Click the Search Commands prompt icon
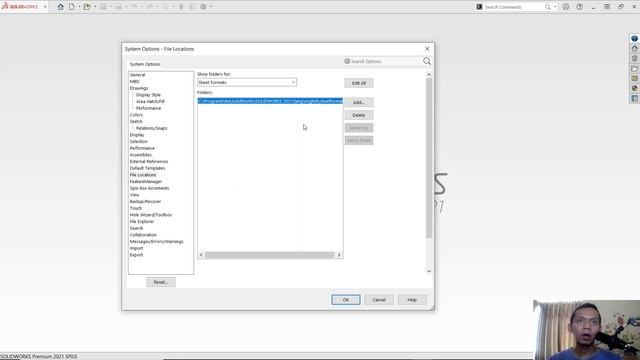This screenshot has width=640, height=360. 480,7
